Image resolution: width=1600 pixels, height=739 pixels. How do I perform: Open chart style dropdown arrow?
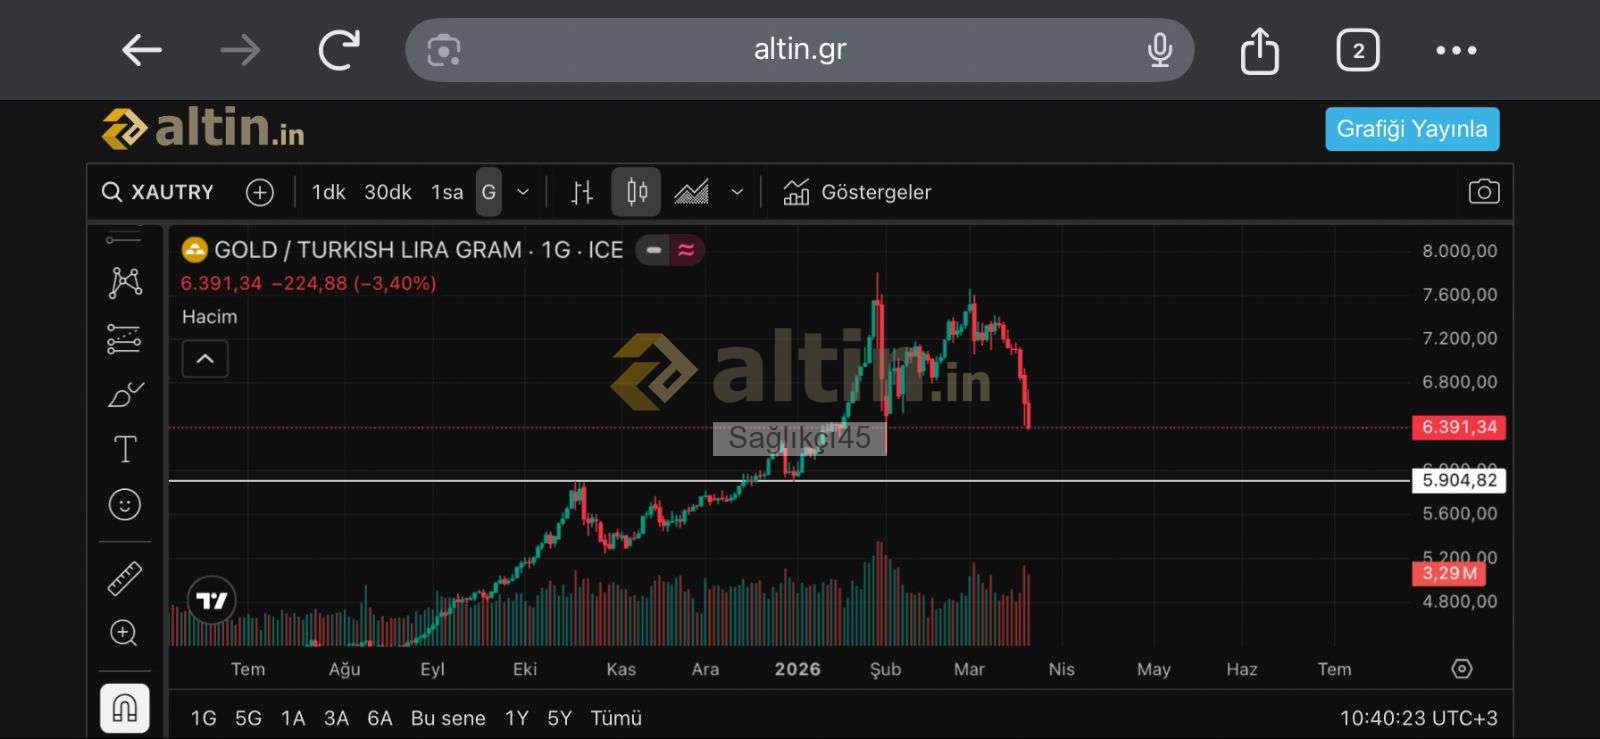coord(737,192)
